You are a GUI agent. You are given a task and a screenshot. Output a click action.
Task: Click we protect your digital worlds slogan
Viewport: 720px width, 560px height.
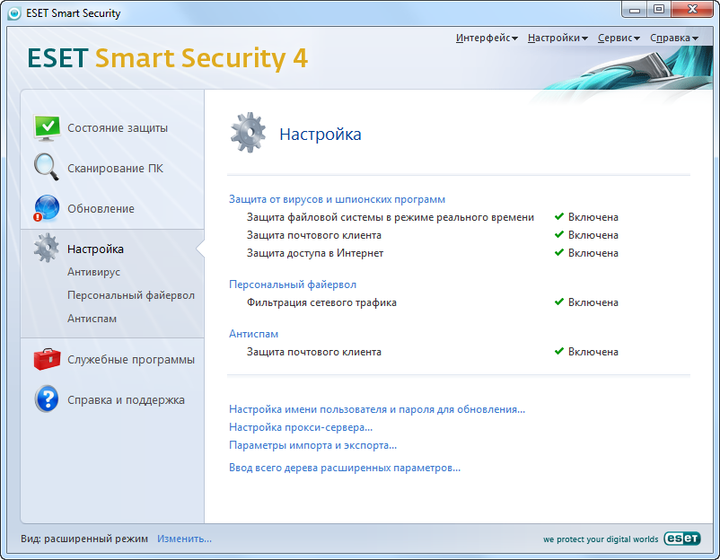pyautogui.click(x=601, y=539)
